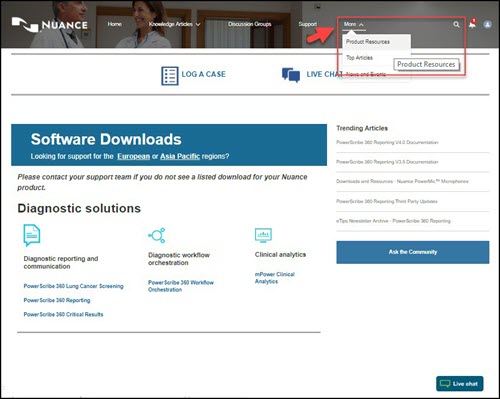Click the Ask the Community button
The image size is (500, 399).
413,252
